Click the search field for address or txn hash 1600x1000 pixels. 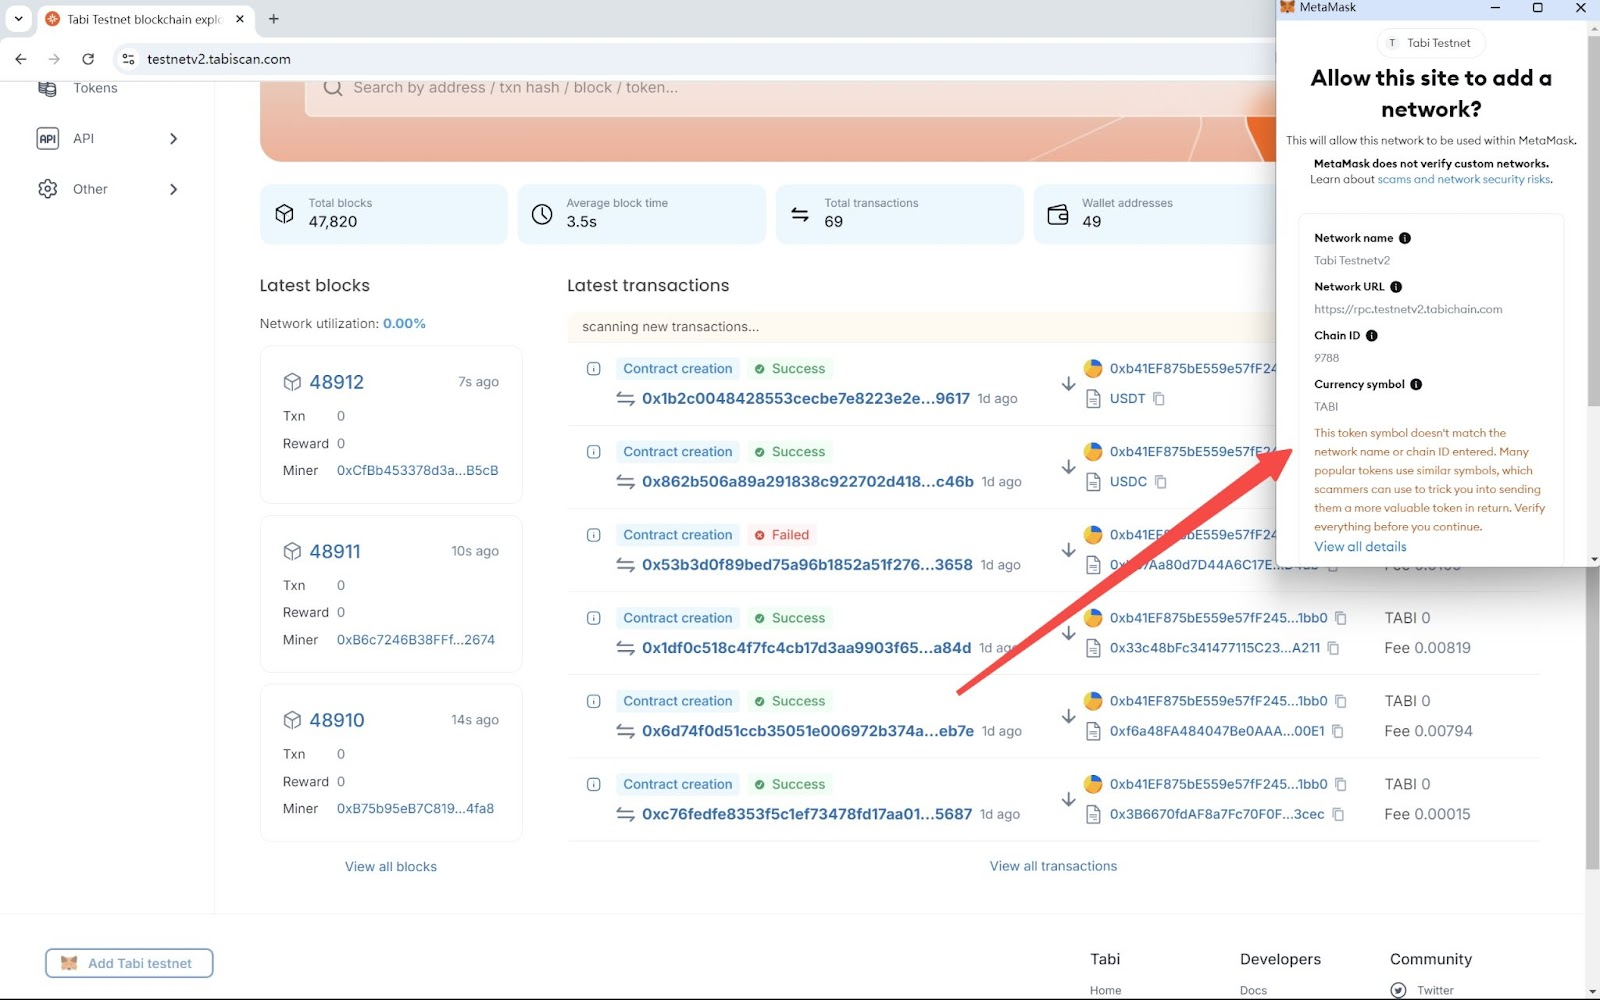coord(790,88)
